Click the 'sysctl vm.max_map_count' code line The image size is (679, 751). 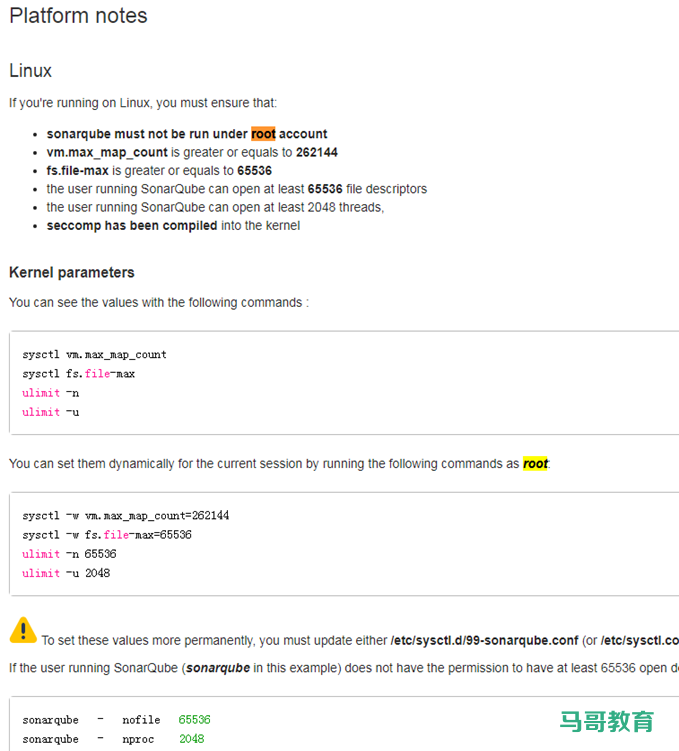pos(94,355)
